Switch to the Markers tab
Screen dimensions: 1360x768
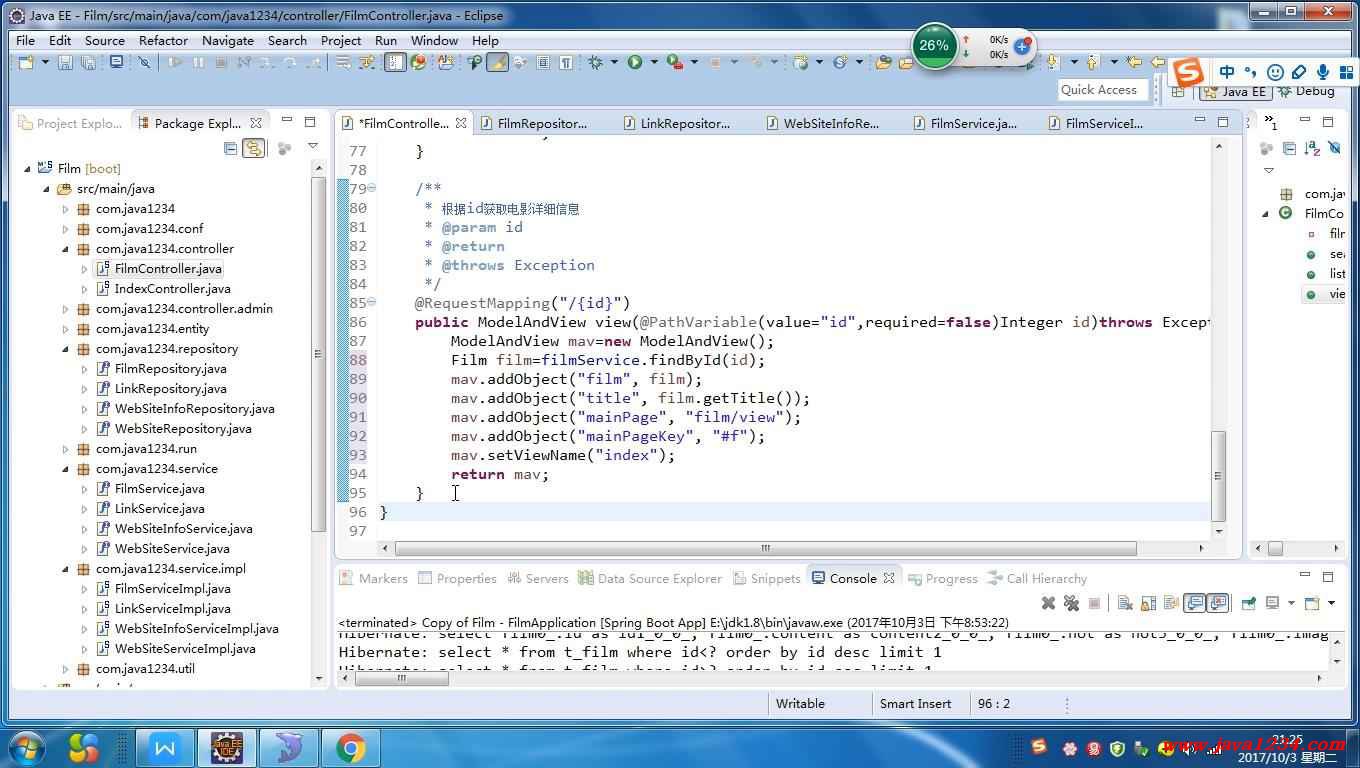pyautogui.click(x=373, y=578)
